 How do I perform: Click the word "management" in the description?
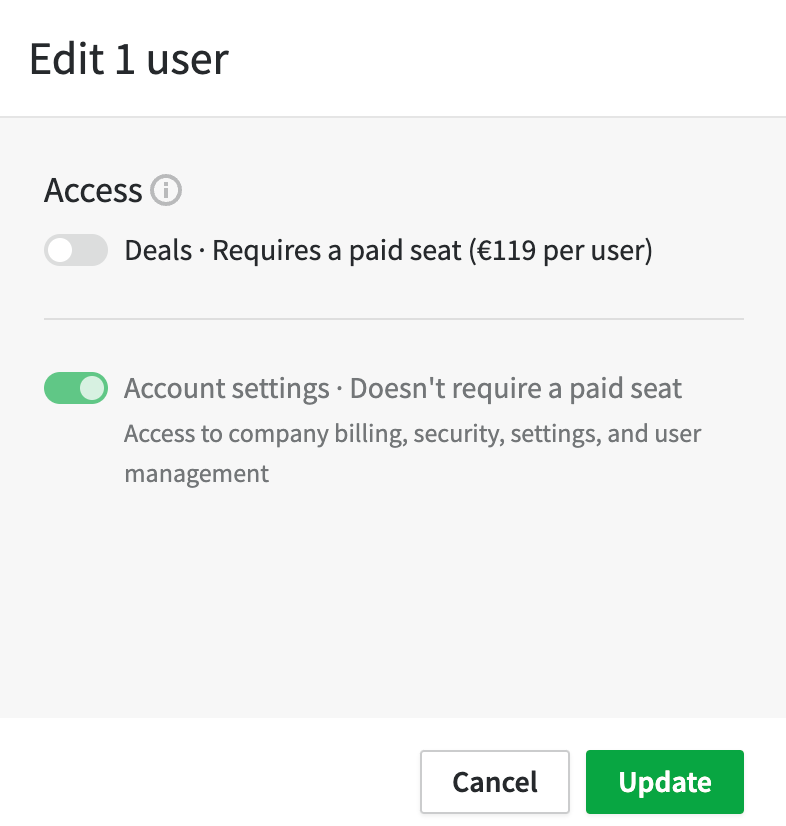[x=197, y=473]
